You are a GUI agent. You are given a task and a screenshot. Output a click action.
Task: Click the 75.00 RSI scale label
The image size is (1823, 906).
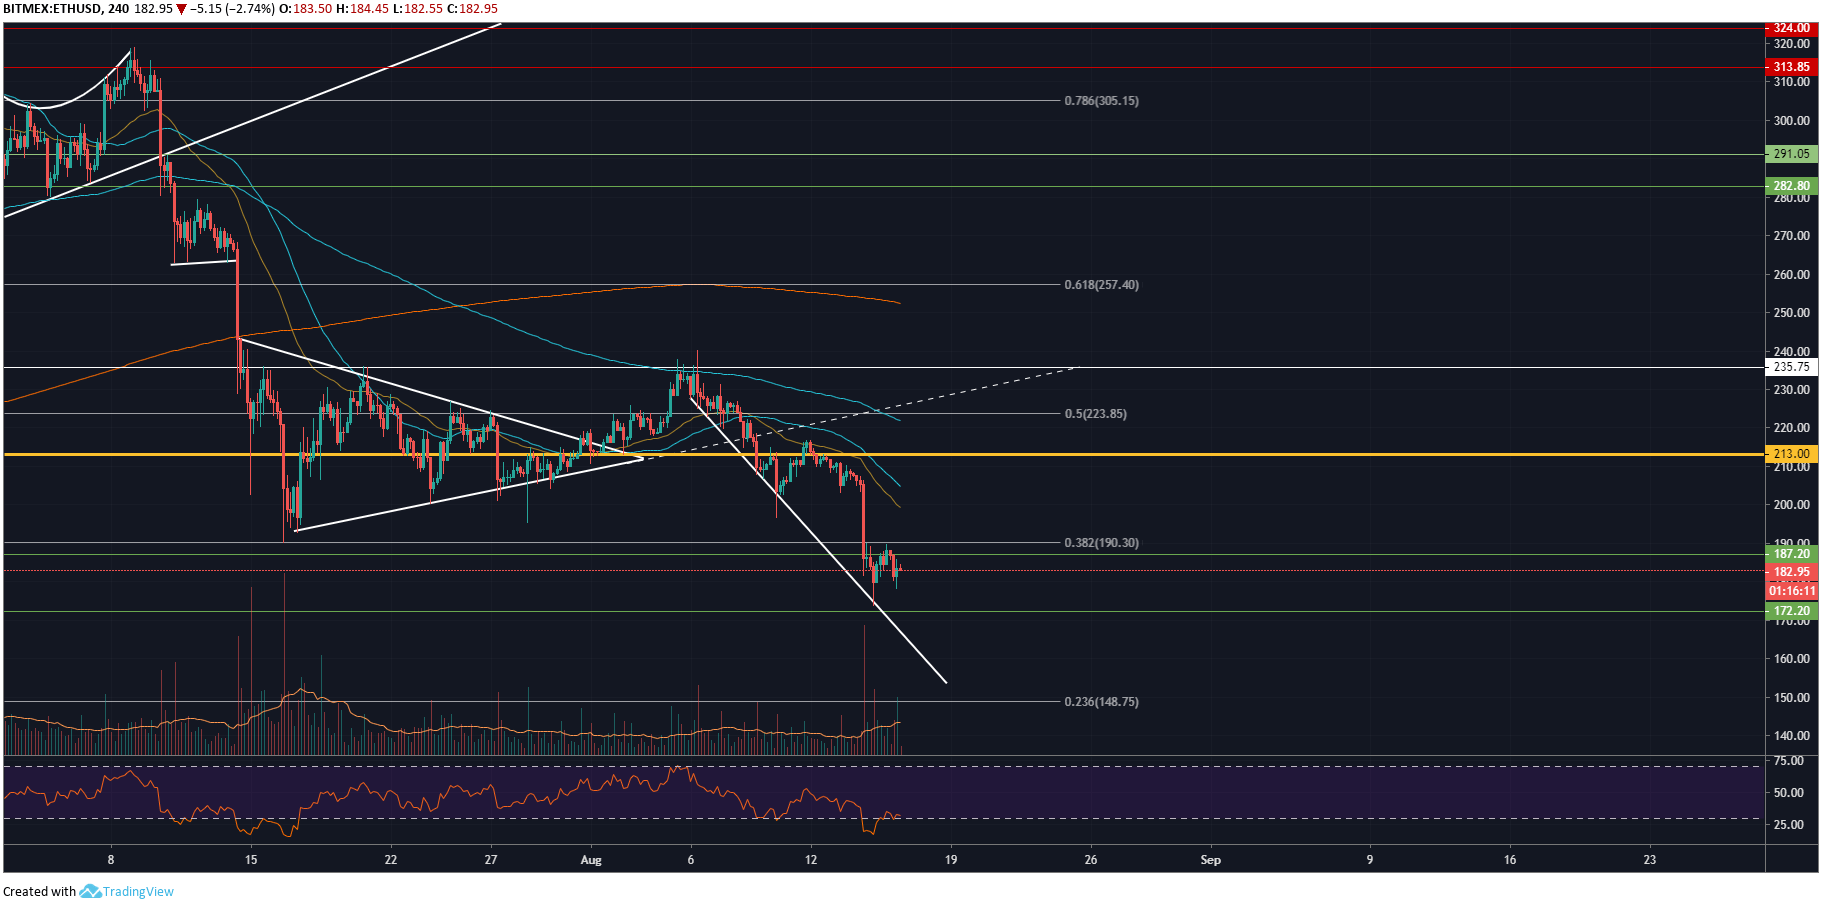pyautogui.click(x=1789, y=761)
